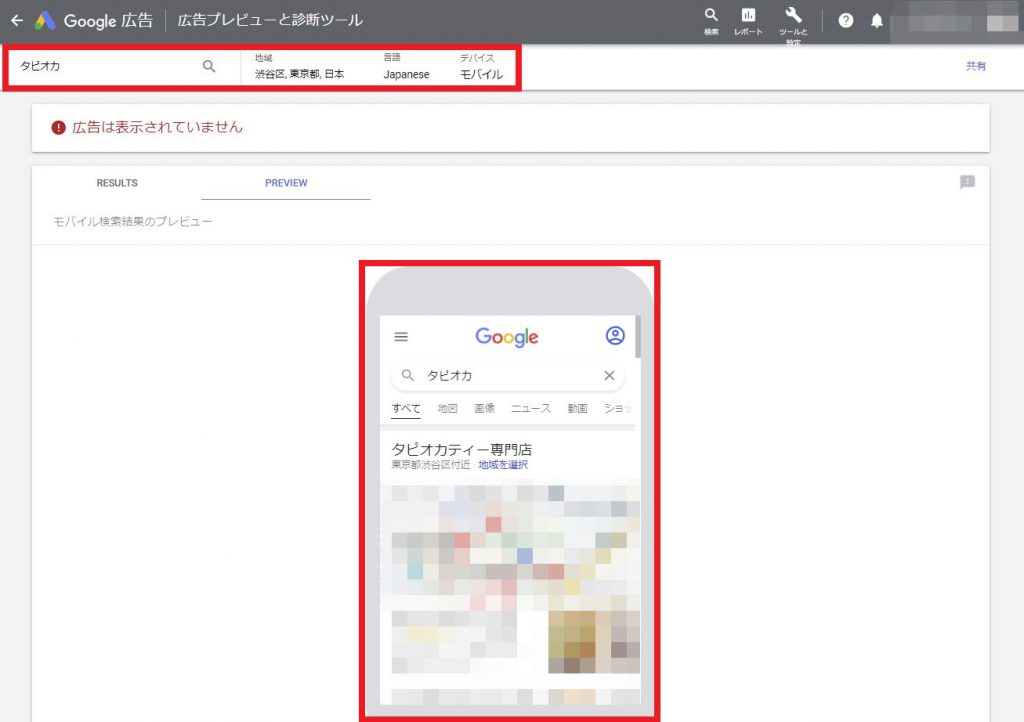Click 広告は表示されていません message
Screen dimensions: 1024x722
point(157,127)
